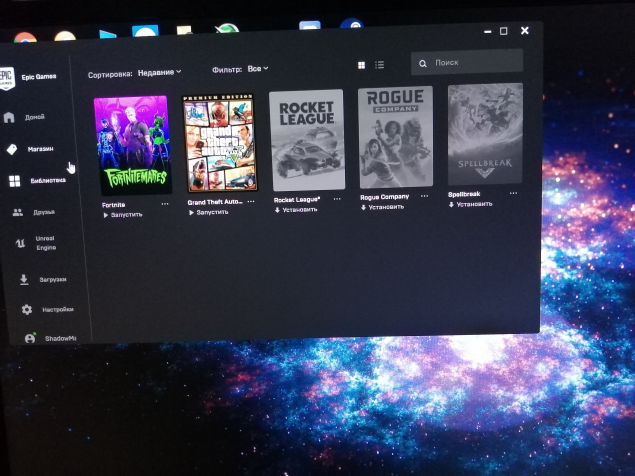Screen dimensions: 635x476
Task: Open Grand Theft Auto three-dot options
Action: [x=251, y=201]
